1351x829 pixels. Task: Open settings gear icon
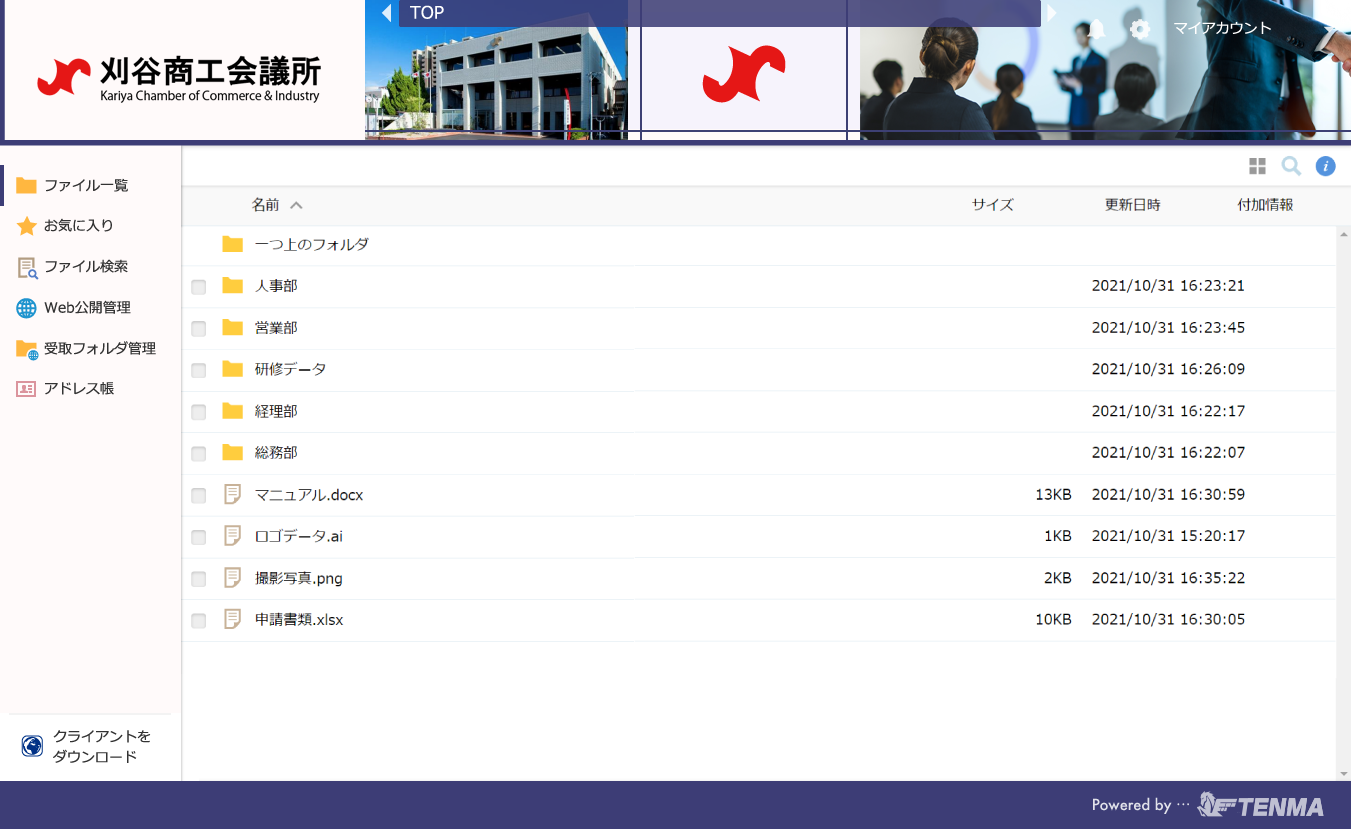click(x=1140, y=29)
